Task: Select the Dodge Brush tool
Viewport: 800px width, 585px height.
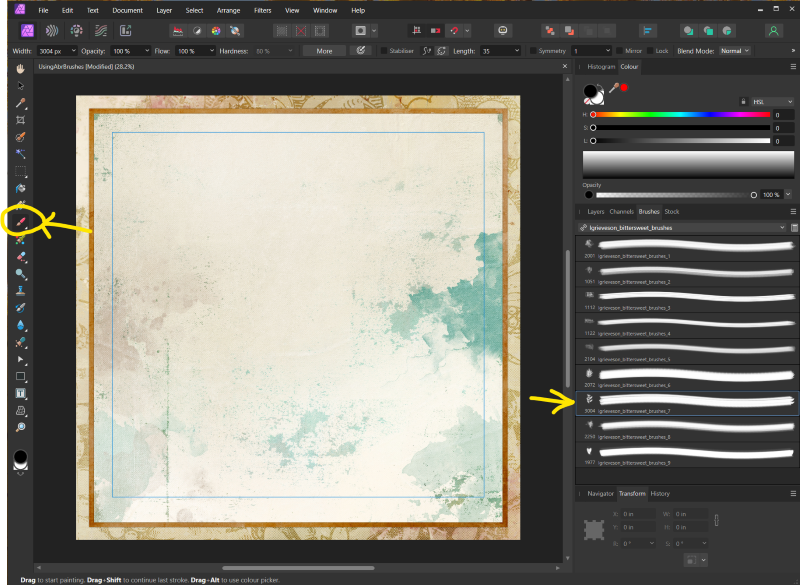Action: [x=20, y=274]
